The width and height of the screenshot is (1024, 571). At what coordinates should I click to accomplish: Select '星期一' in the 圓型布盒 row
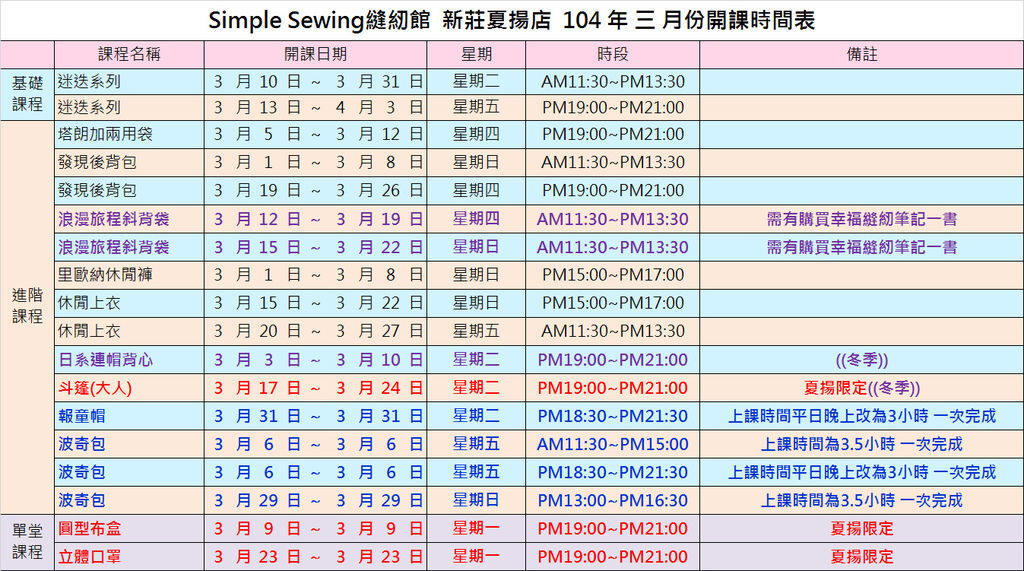click(476, 529)
